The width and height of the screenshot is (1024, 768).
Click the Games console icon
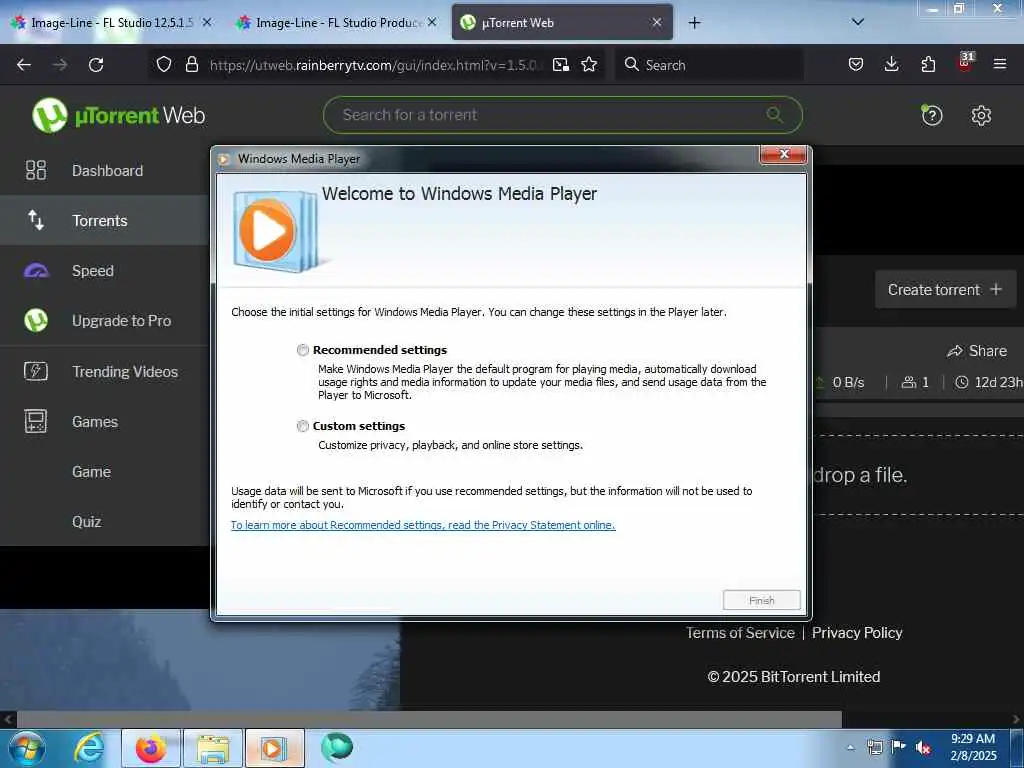click(x=36, y=421)
